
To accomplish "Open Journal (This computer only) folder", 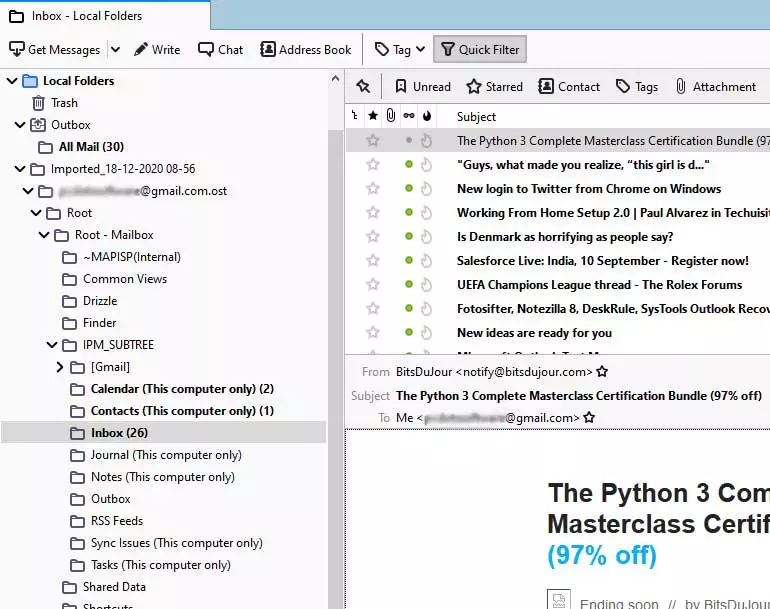I will 166,455.
